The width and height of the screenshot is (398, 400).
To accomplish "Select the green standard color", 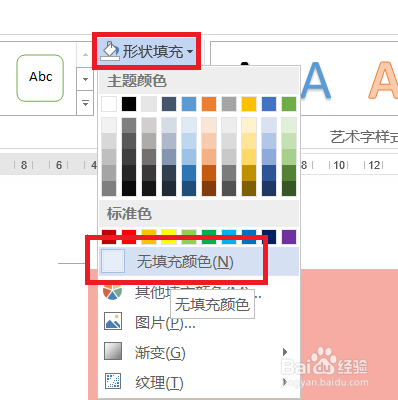I will click(209, 237).
